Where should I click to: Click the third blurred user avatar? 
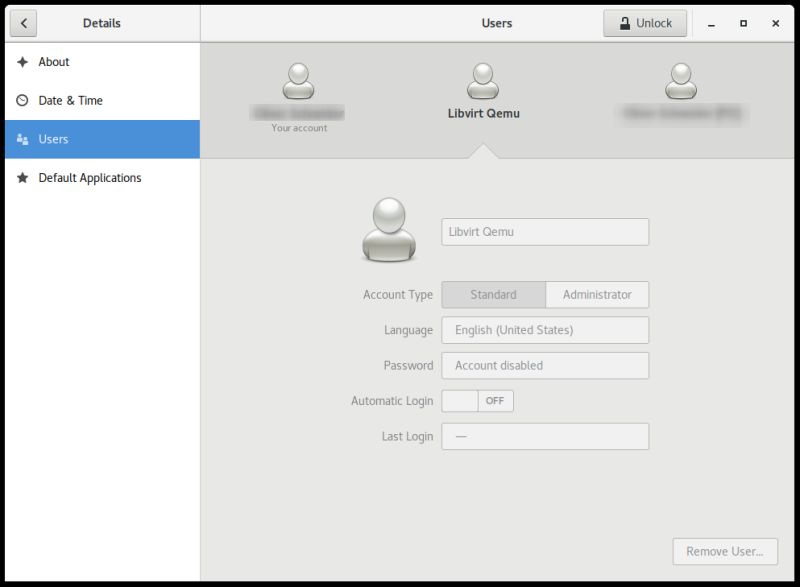(x=683, y=80)
